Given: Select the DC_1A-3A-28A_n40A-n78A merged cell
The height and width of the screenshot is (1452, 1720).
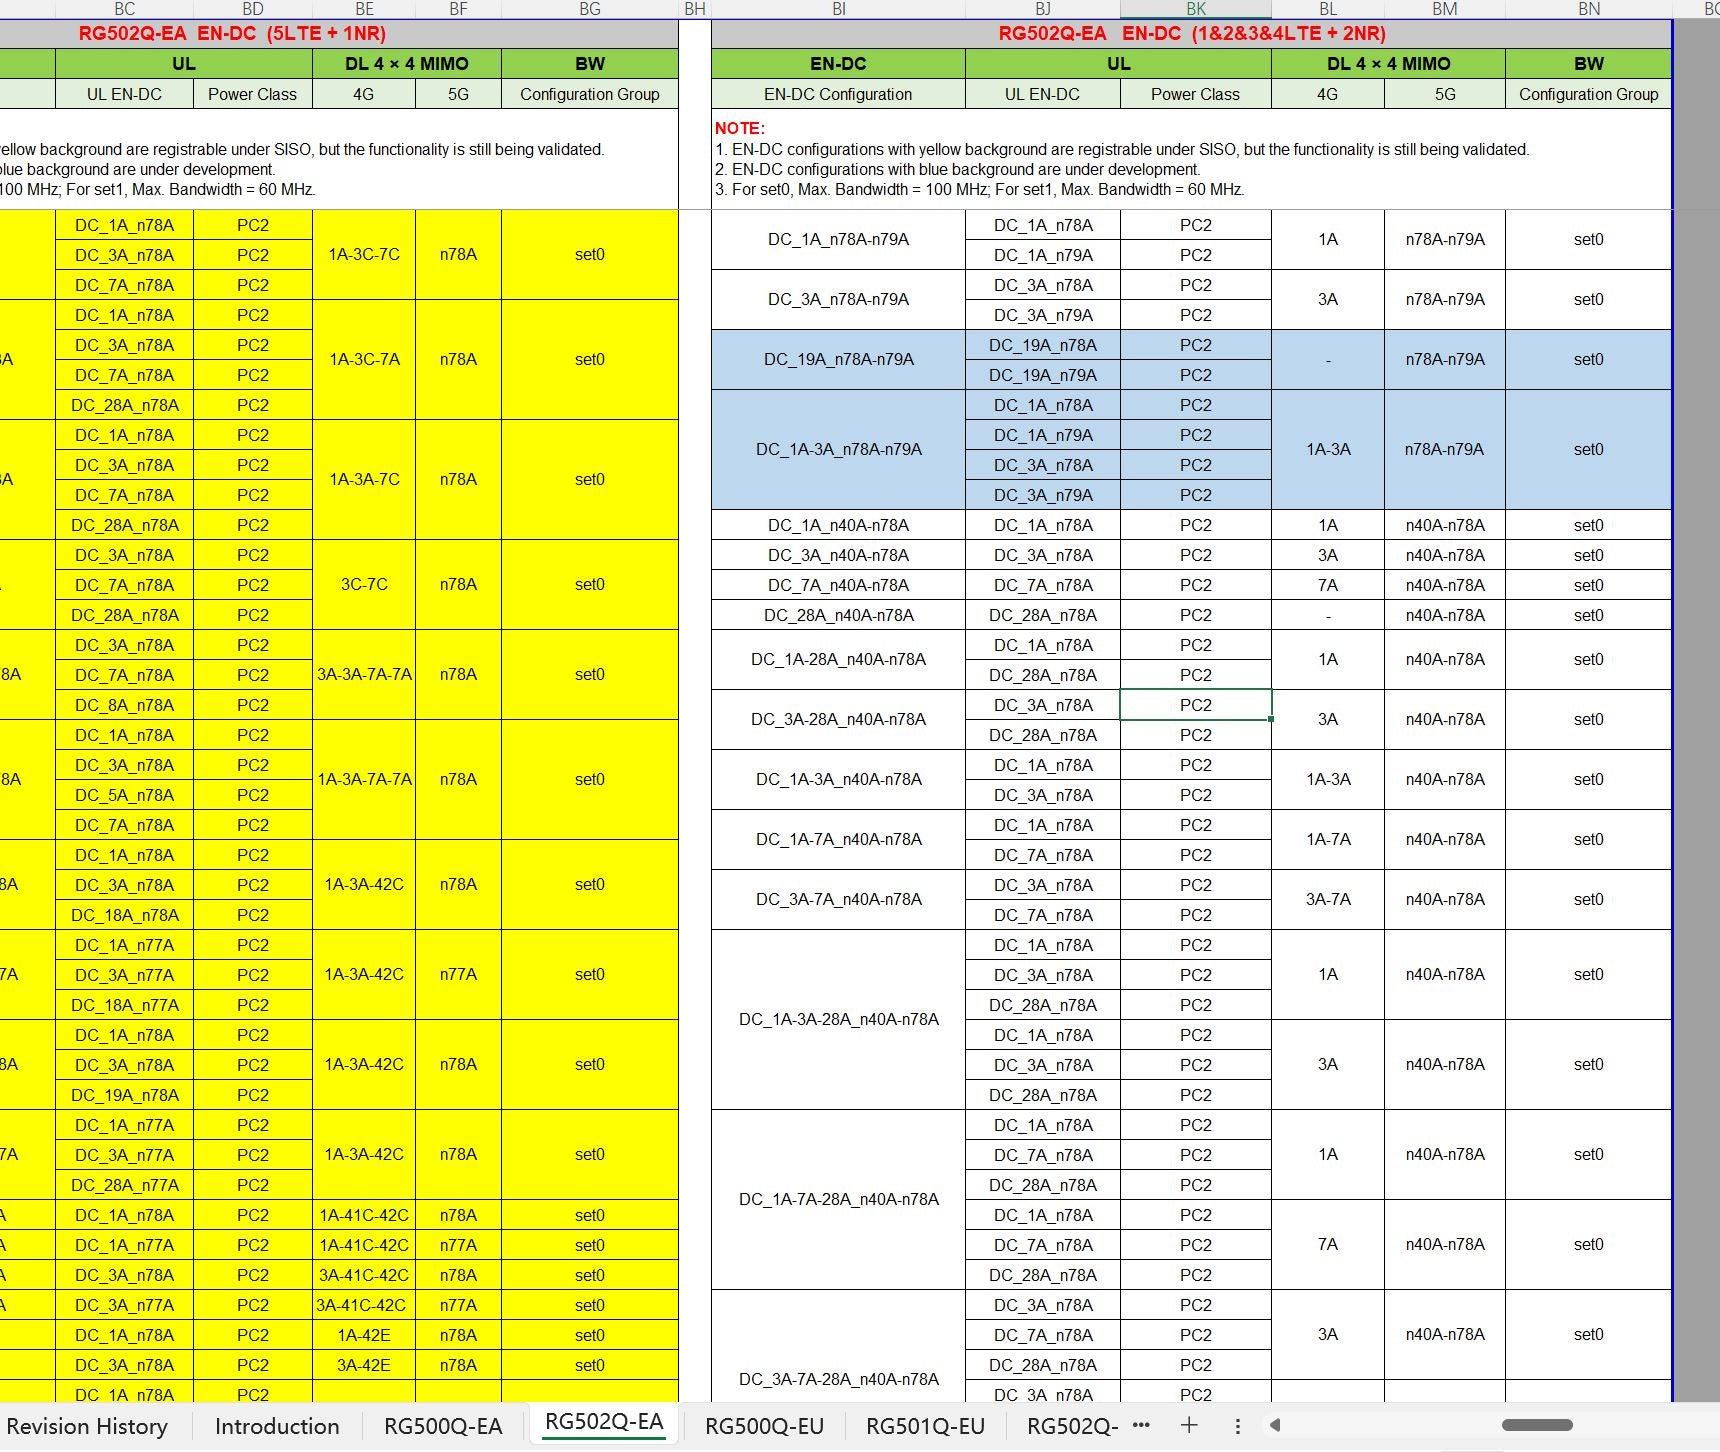Looking at the screenshot, I should point(838,1020).
